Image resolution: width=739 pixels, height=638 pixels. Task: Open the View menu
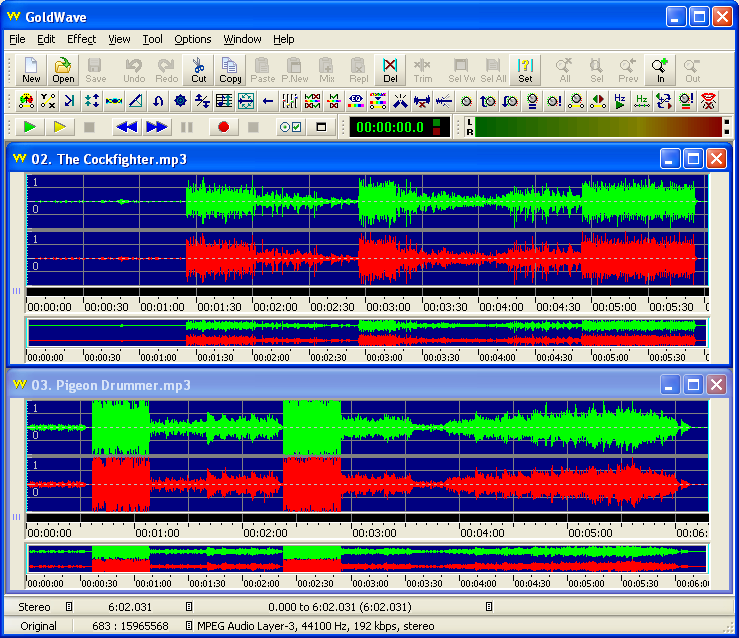[x=119, y=39]
